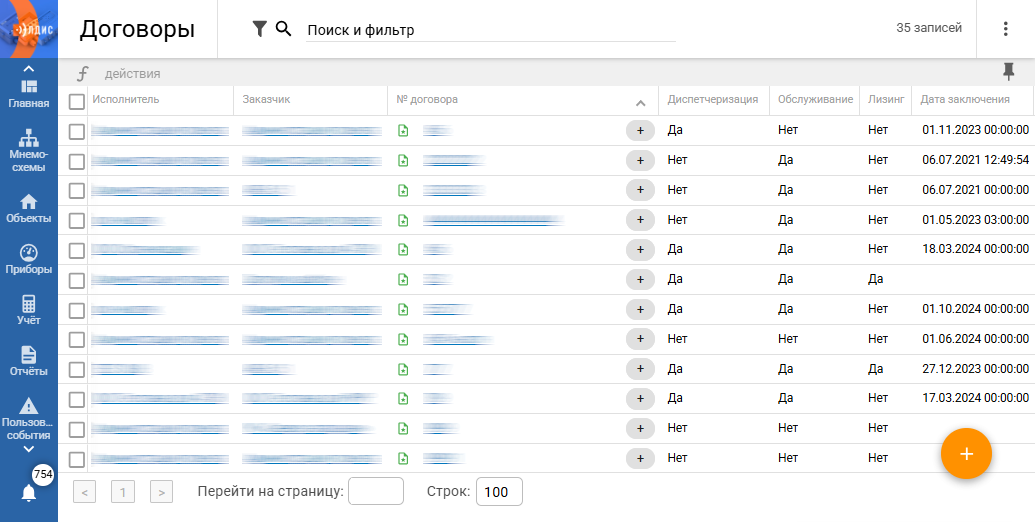This screenshot has height=522, width=1035.
Task: Sort by Диспетчеризация column header
Action: [x=712, y=100]
